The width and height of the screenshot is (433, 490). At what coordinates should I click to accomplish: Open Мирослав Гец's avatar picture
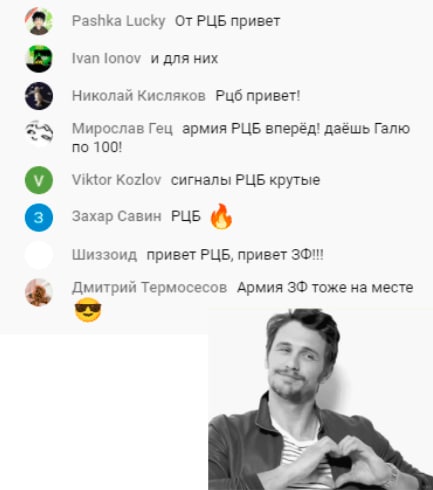pos(39,133)
